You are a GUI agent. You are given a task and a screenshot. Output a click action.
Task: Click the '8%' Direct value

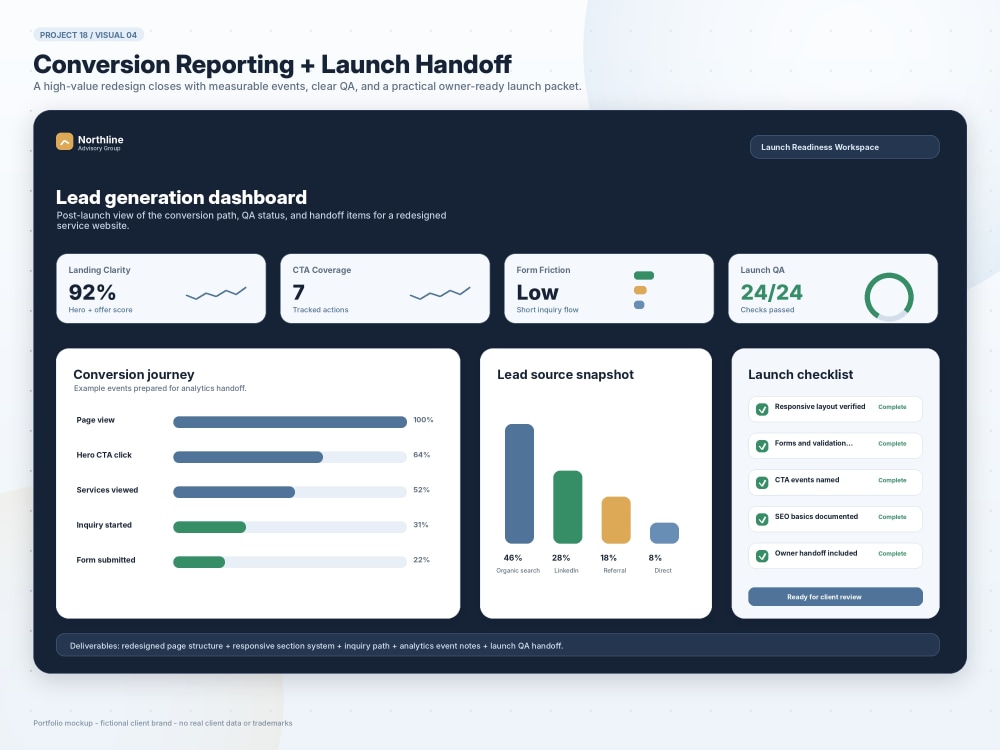point(655,557)
